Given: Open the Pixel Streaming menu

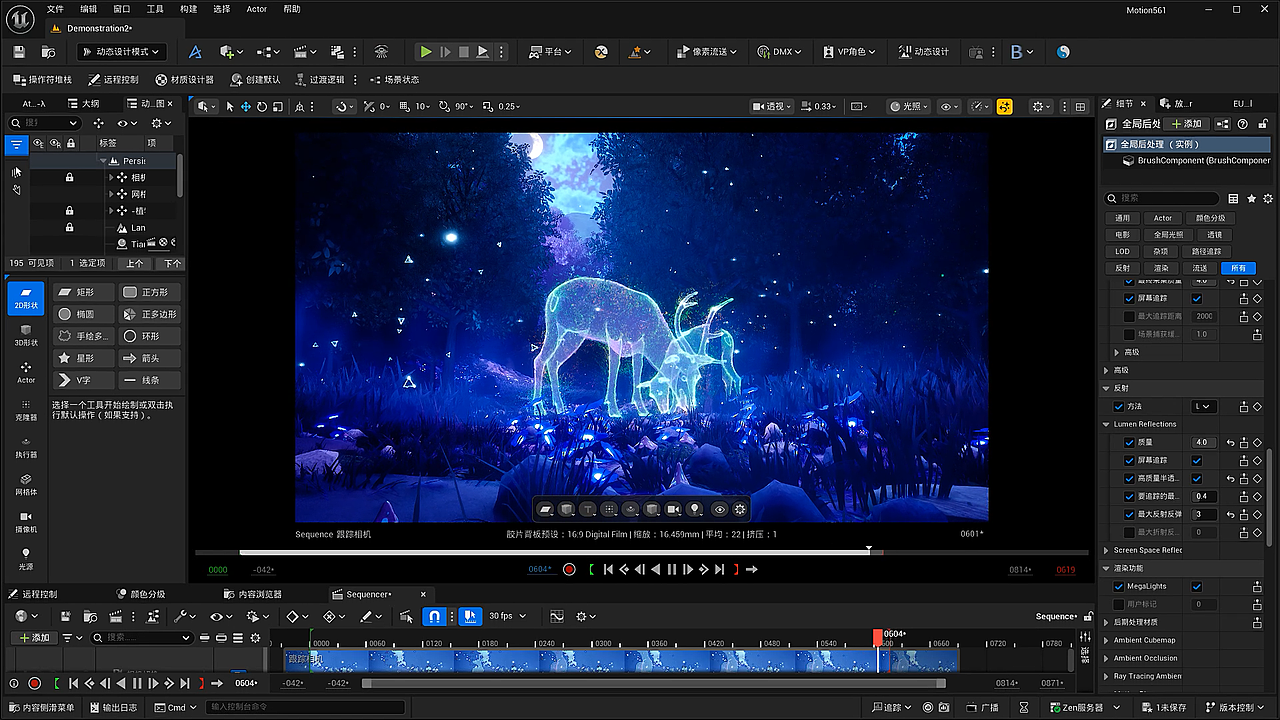Looking at the screenshot, I should (x=707, y=52).
